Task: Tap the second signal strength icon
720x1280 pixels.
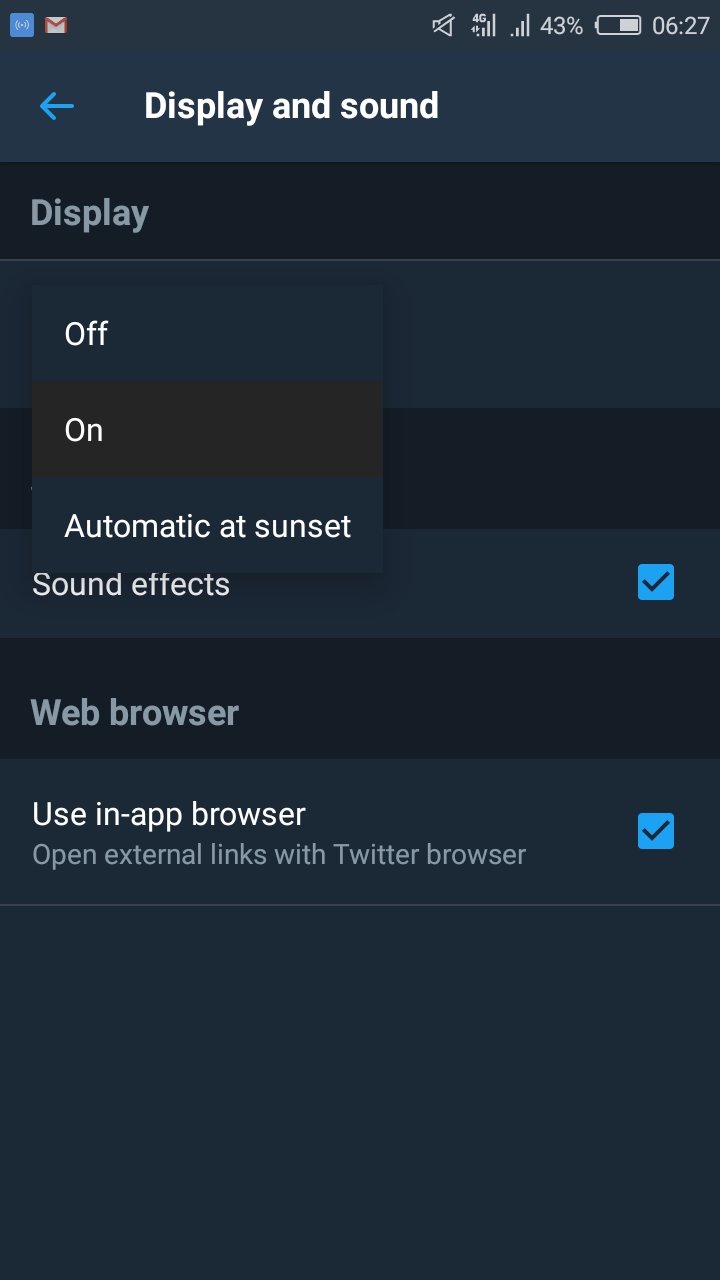Action: pos(520,26)
